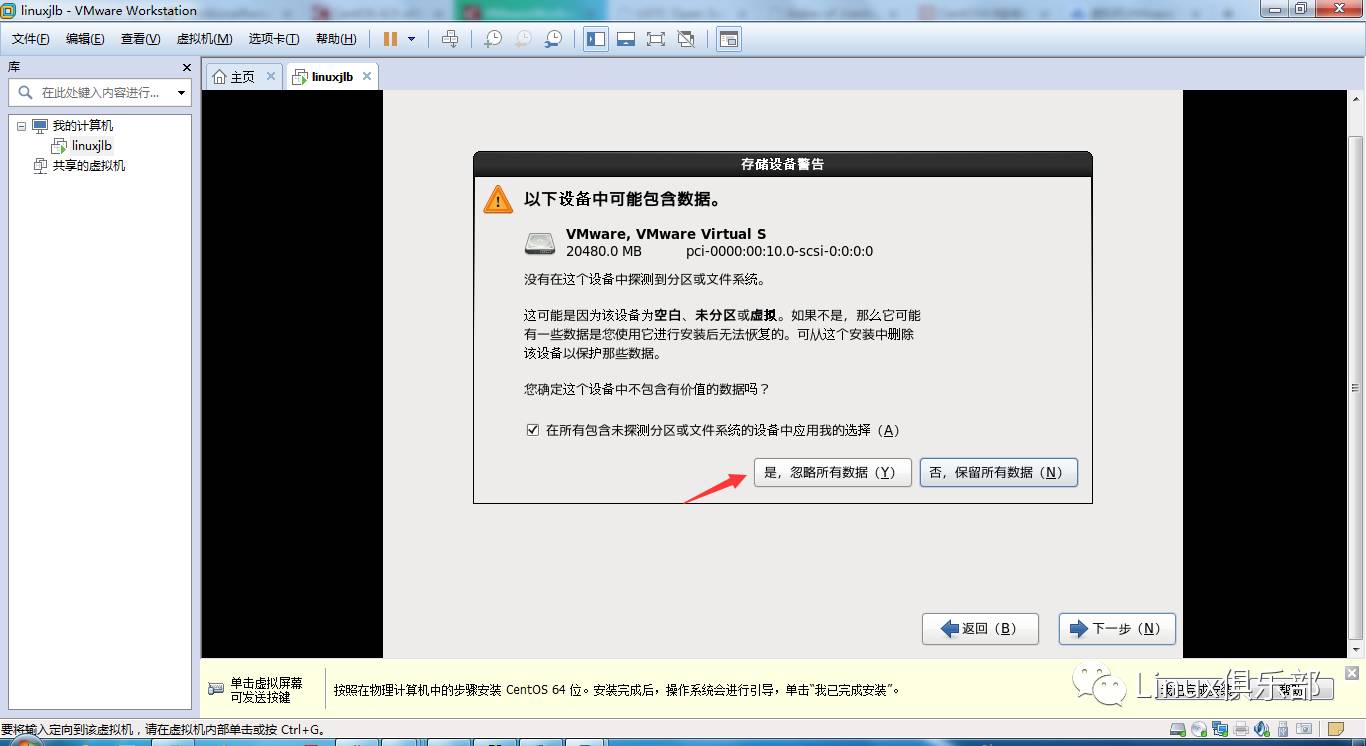Collapse the 我的计算机 tree node
This screenshot has width=1366, height=746.
coord(22,126)
